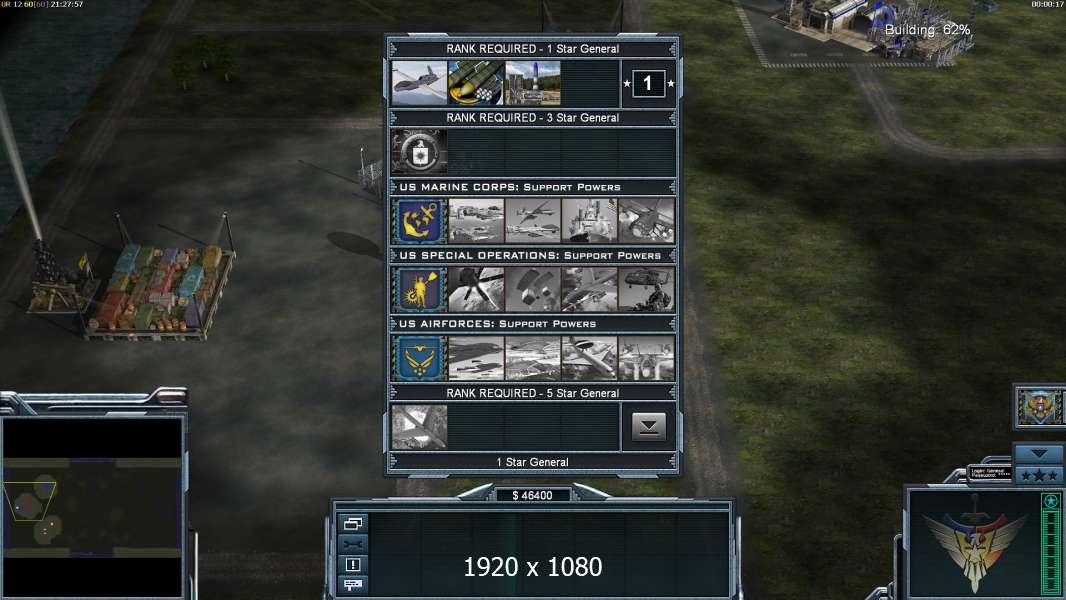Click the available points box showing 1

tap(648, 84)
